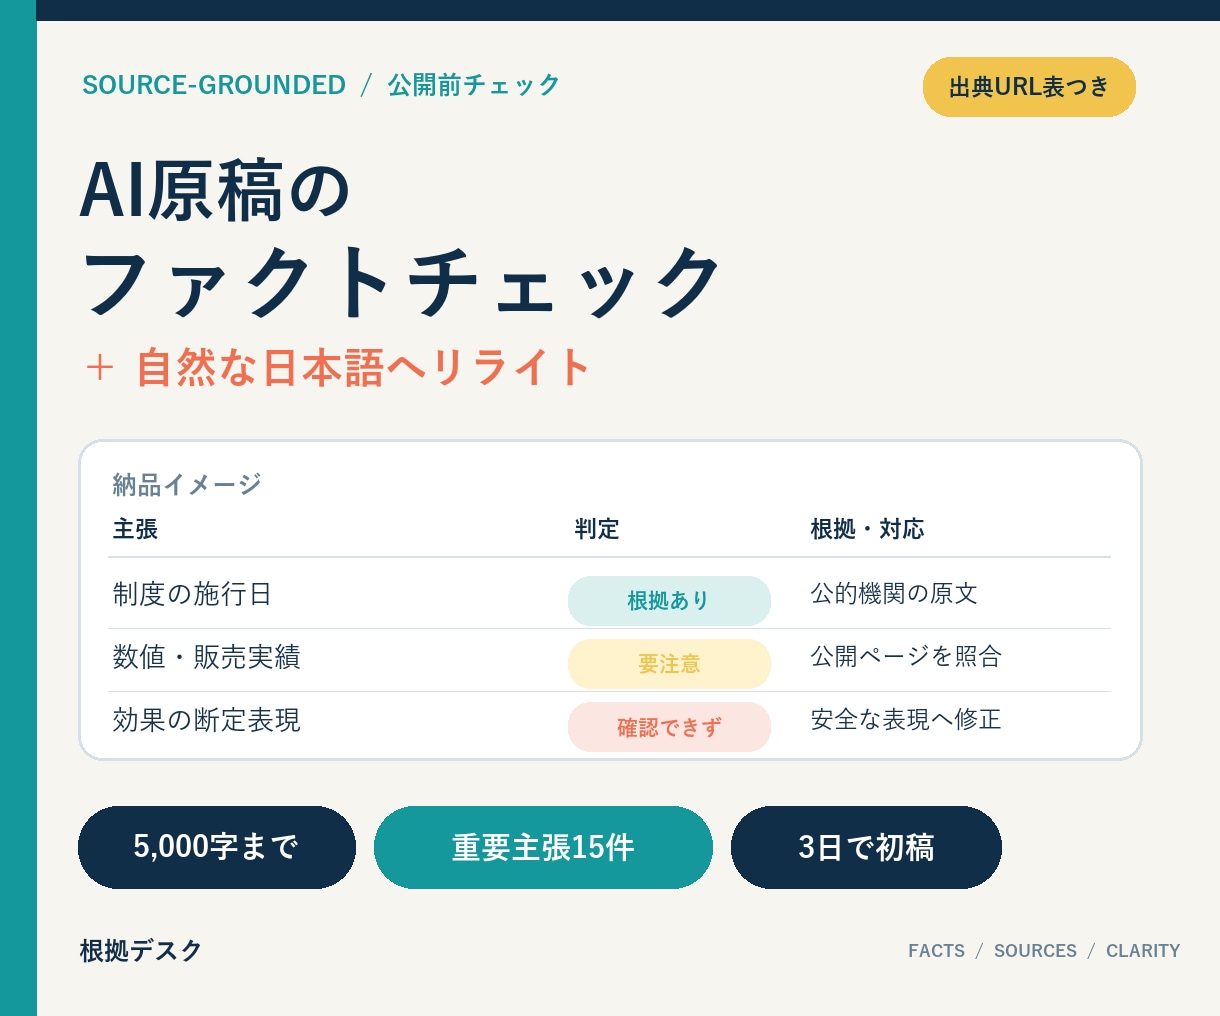Click the 根拠デスク brand name

click(141, 950)
